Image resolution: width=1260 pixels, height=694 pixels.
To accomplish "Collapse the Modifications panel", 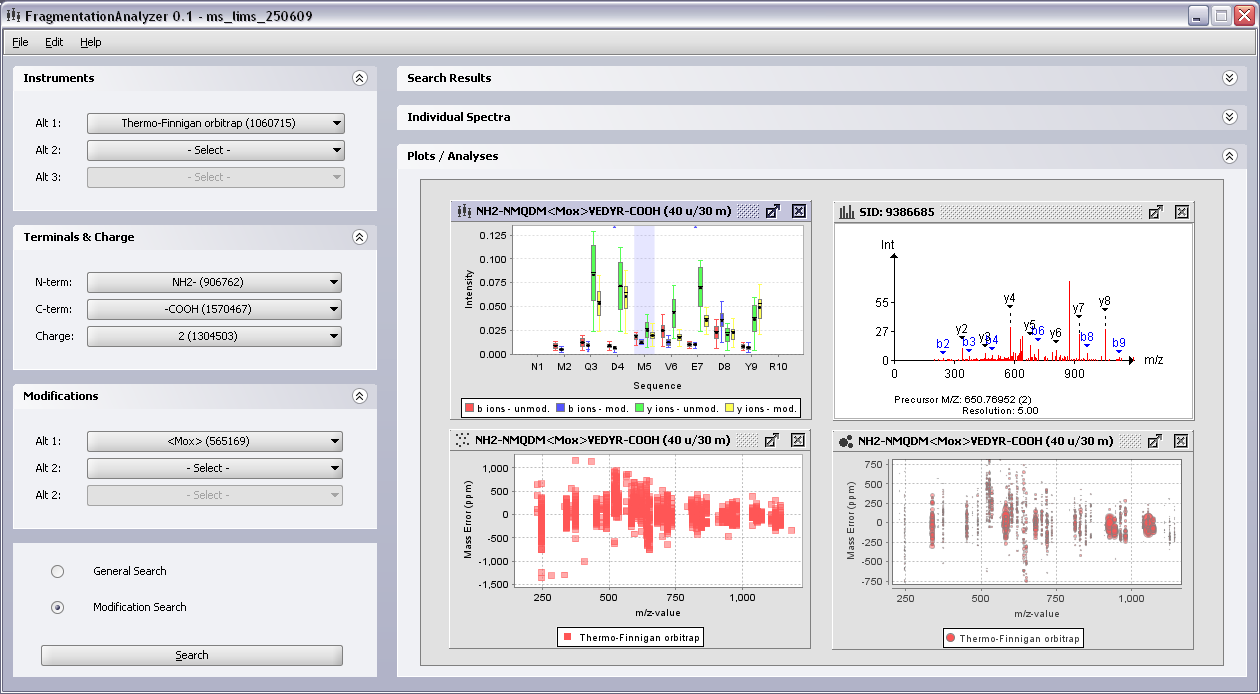I will 360,396.
